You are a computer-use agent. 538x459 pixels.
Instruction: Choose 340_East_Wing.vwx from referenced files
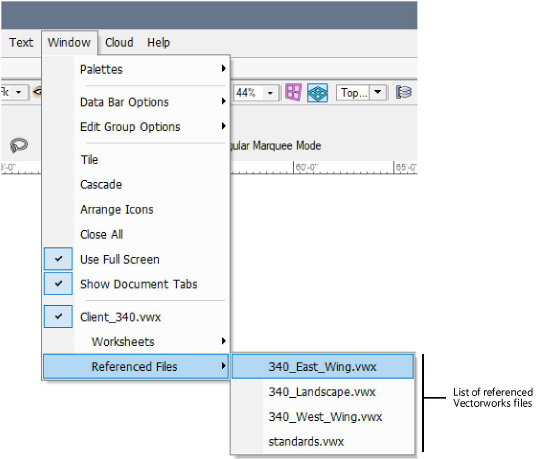pyautogui.click(x=323, y=366)
